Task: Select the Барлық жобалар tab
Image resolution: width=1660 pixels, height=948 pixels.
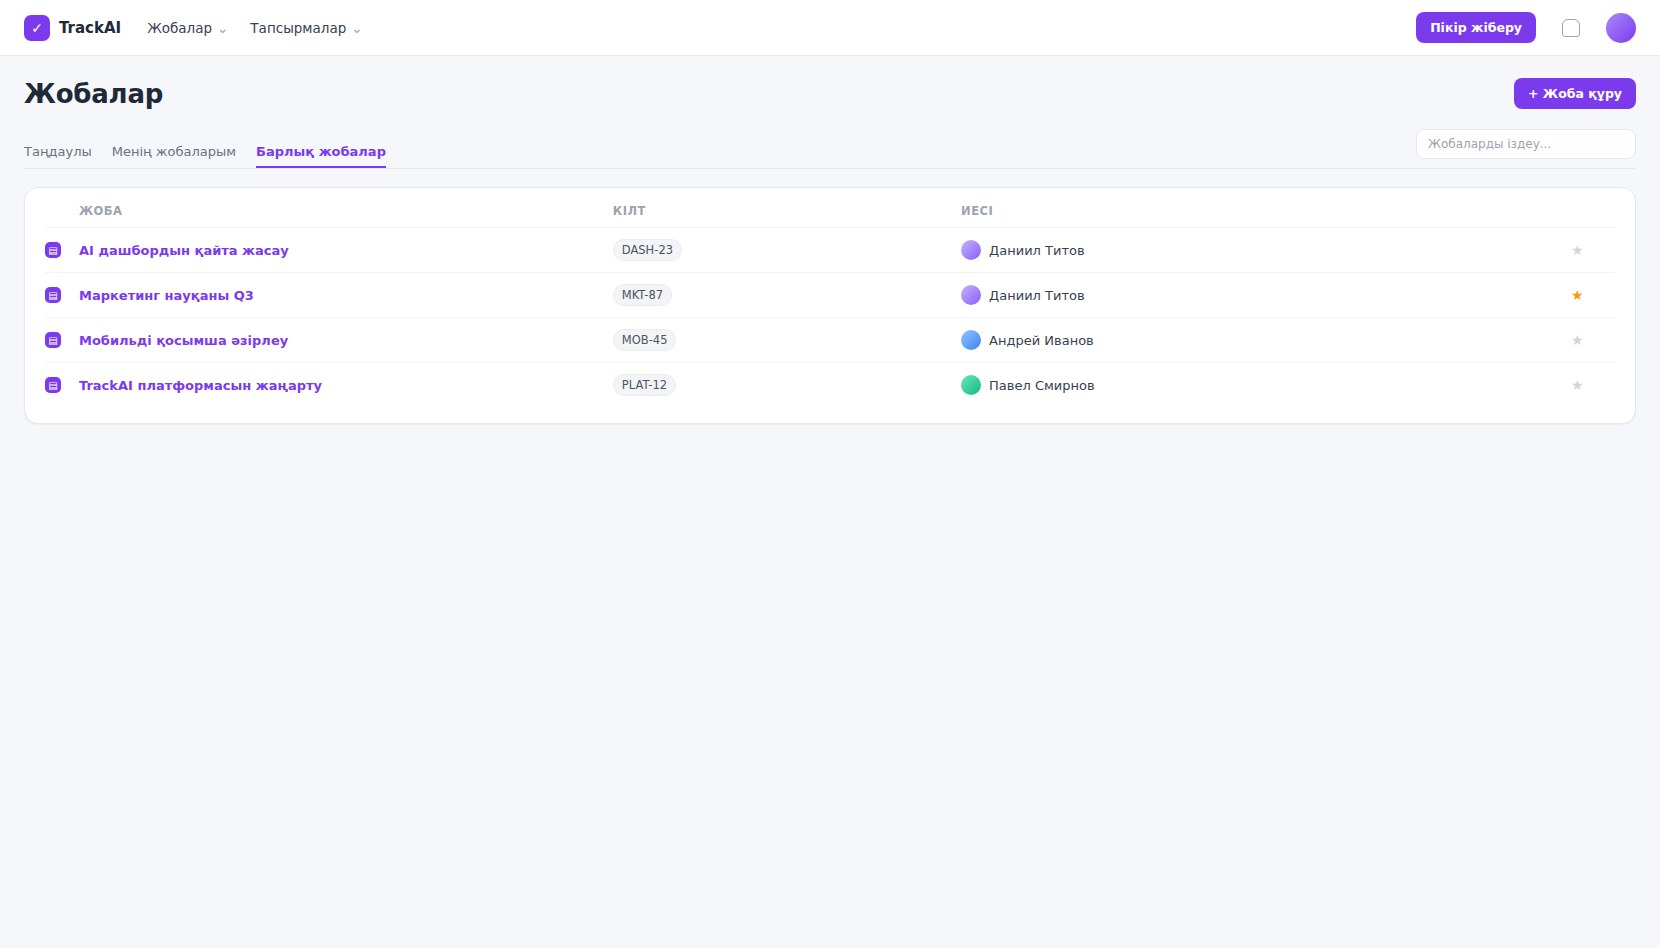Action: (321, 152)
